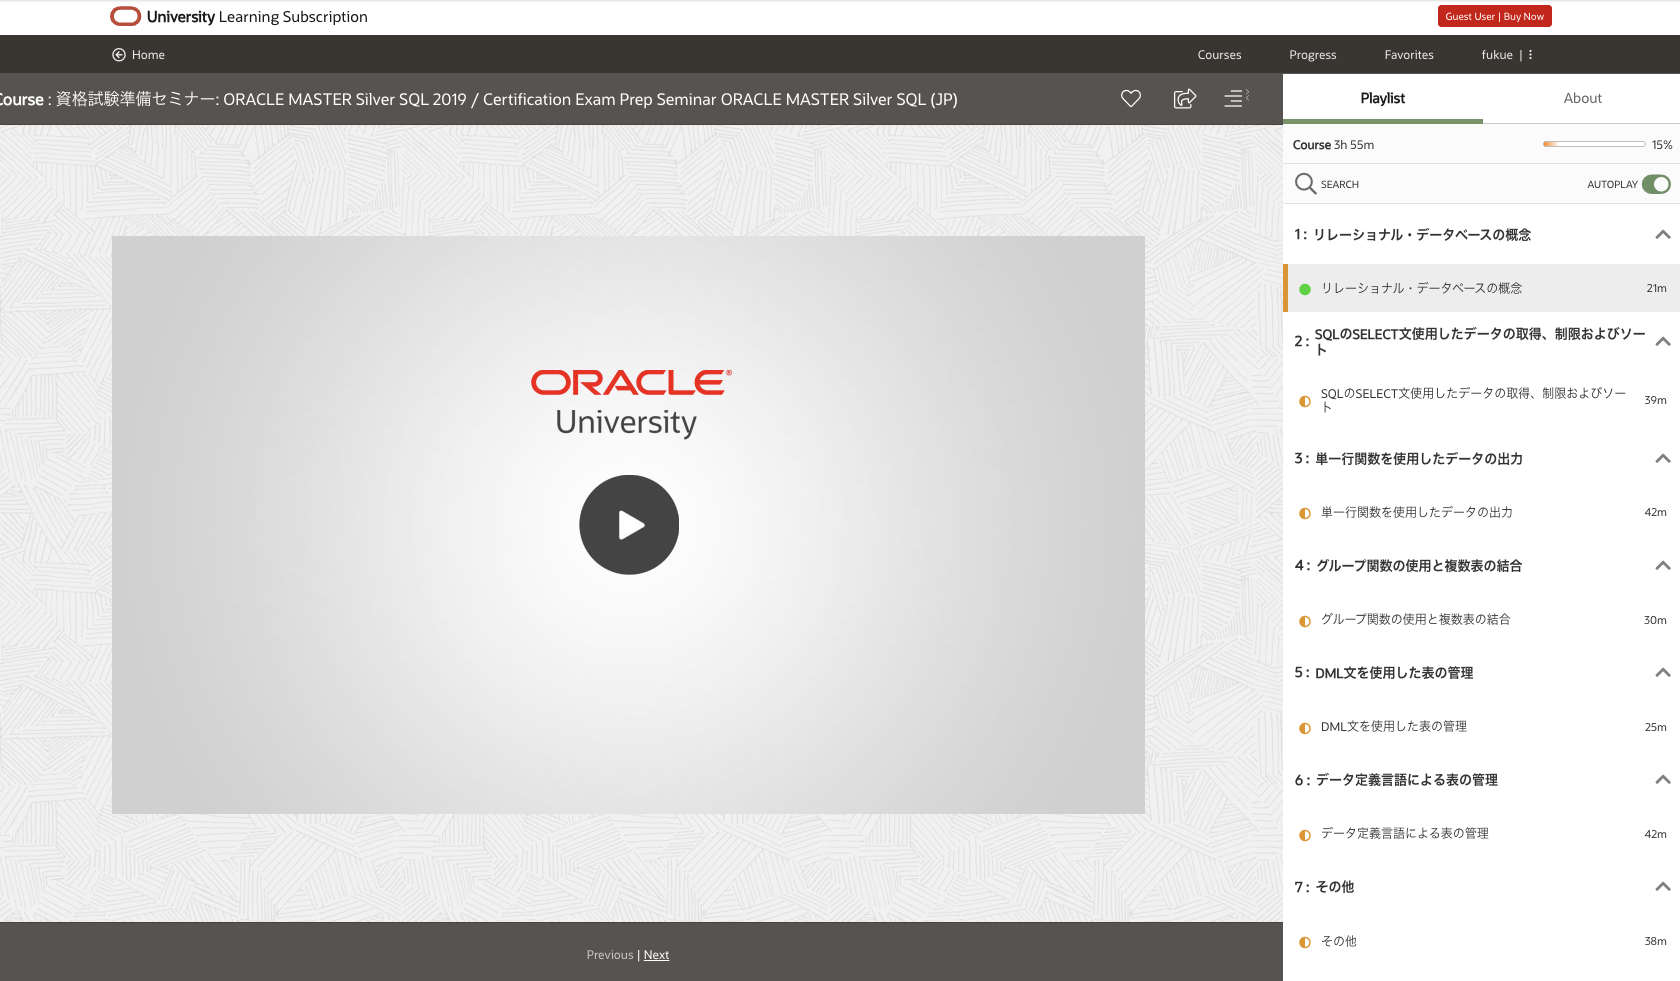Click the heart favorite icon
The image size is (1680, 981).
pyautogui.click(x=1131, y=98)
